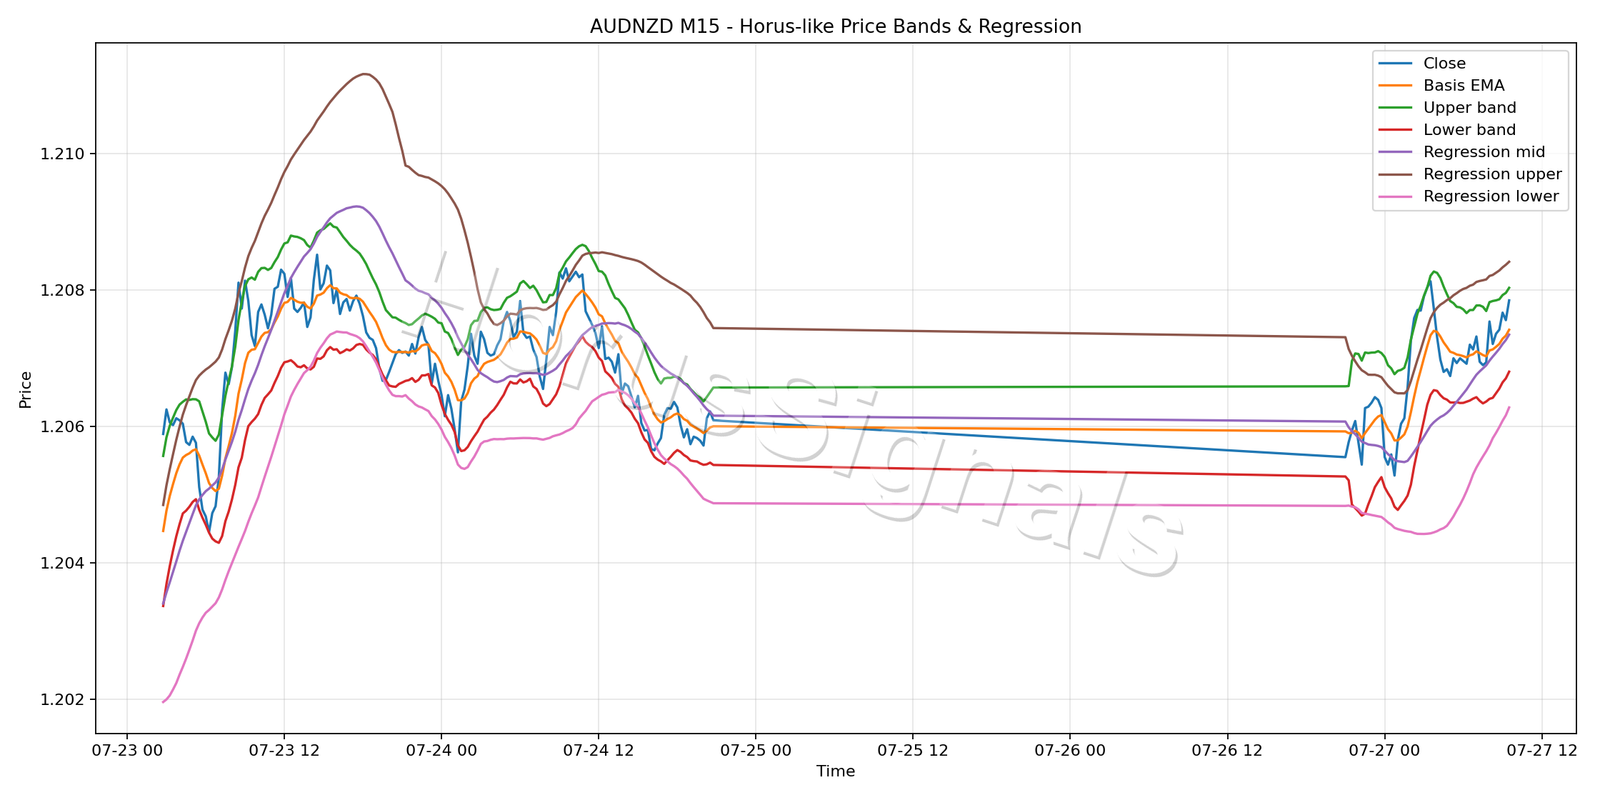Click the red Lower band legend swatch
This screenshot has width=1600, height=800.
pos(1395,130)
